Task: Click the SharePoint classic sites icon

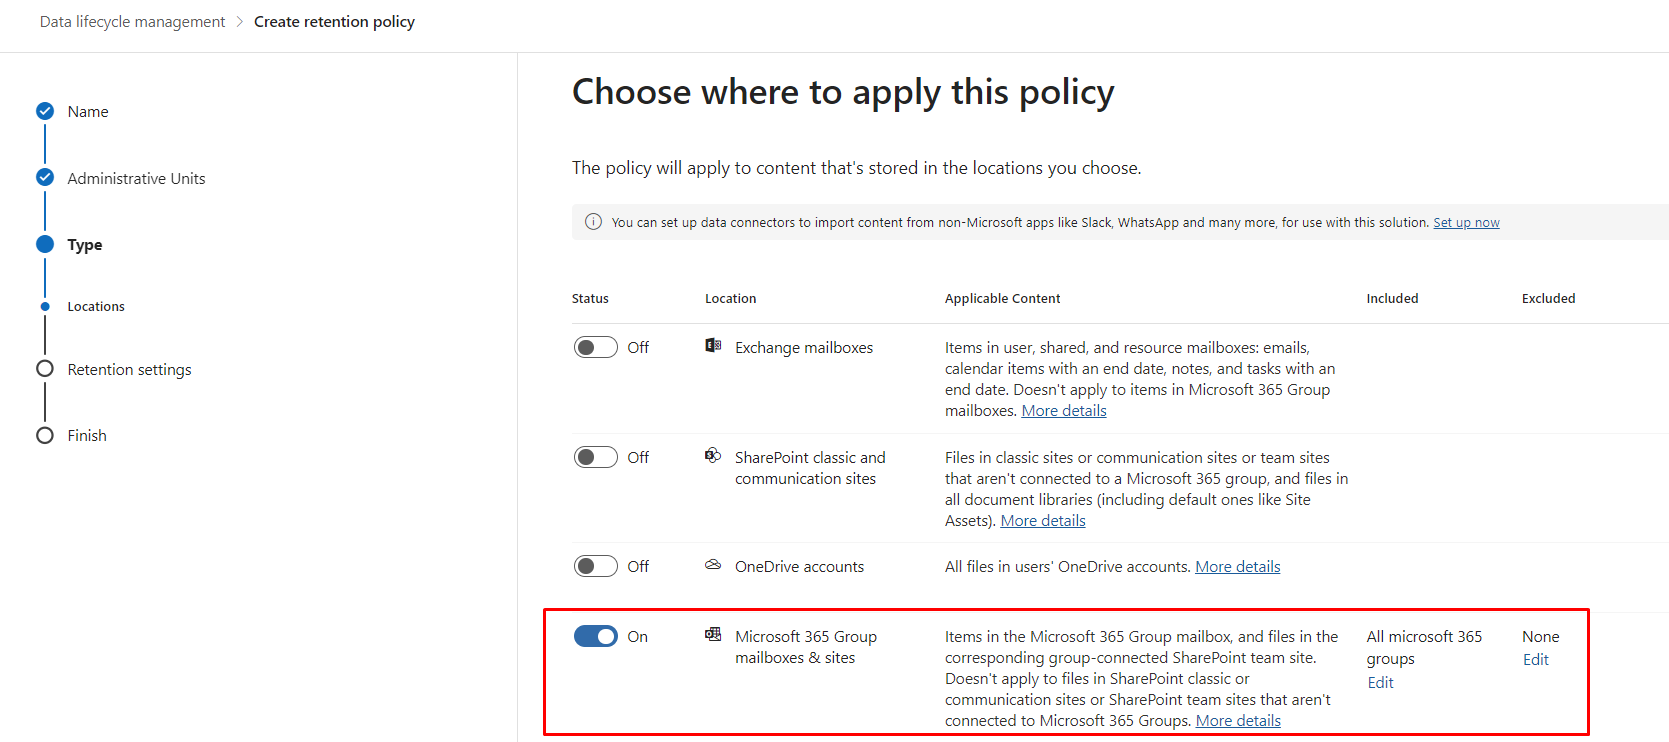Action: pos(713,456)
